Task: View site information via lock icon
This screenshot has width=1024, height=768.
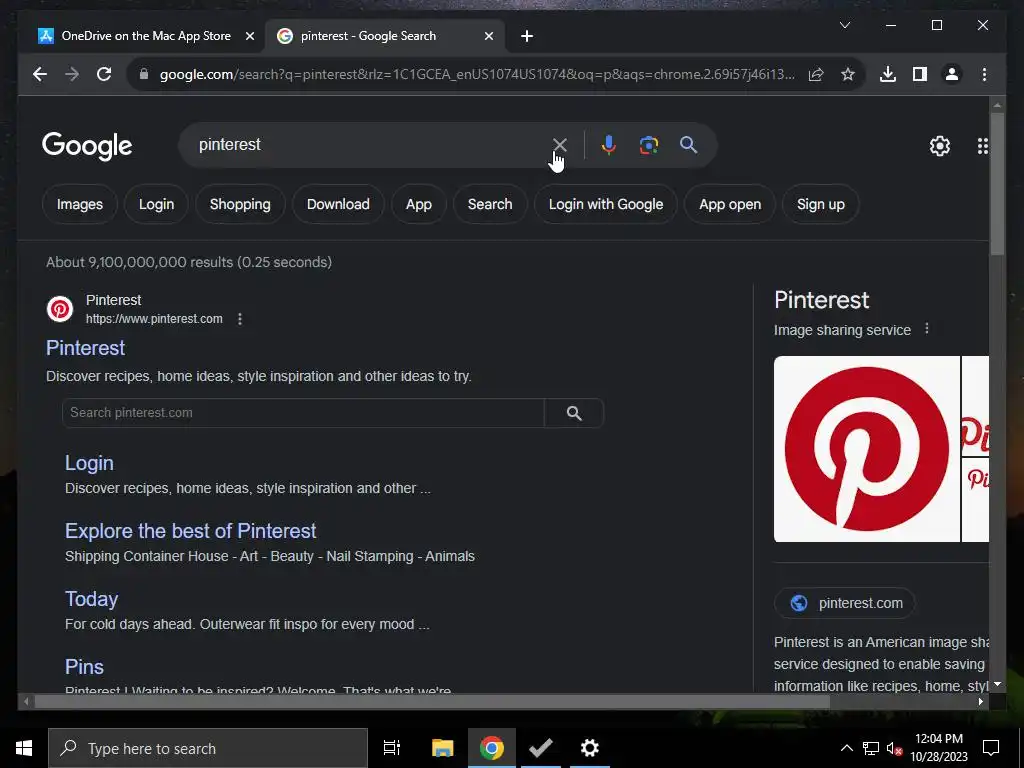Action: point(144,74)
